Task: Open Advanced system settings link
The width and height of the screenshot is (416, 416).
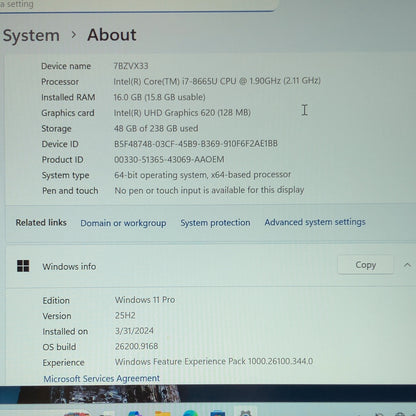Action: click(315, 222)
